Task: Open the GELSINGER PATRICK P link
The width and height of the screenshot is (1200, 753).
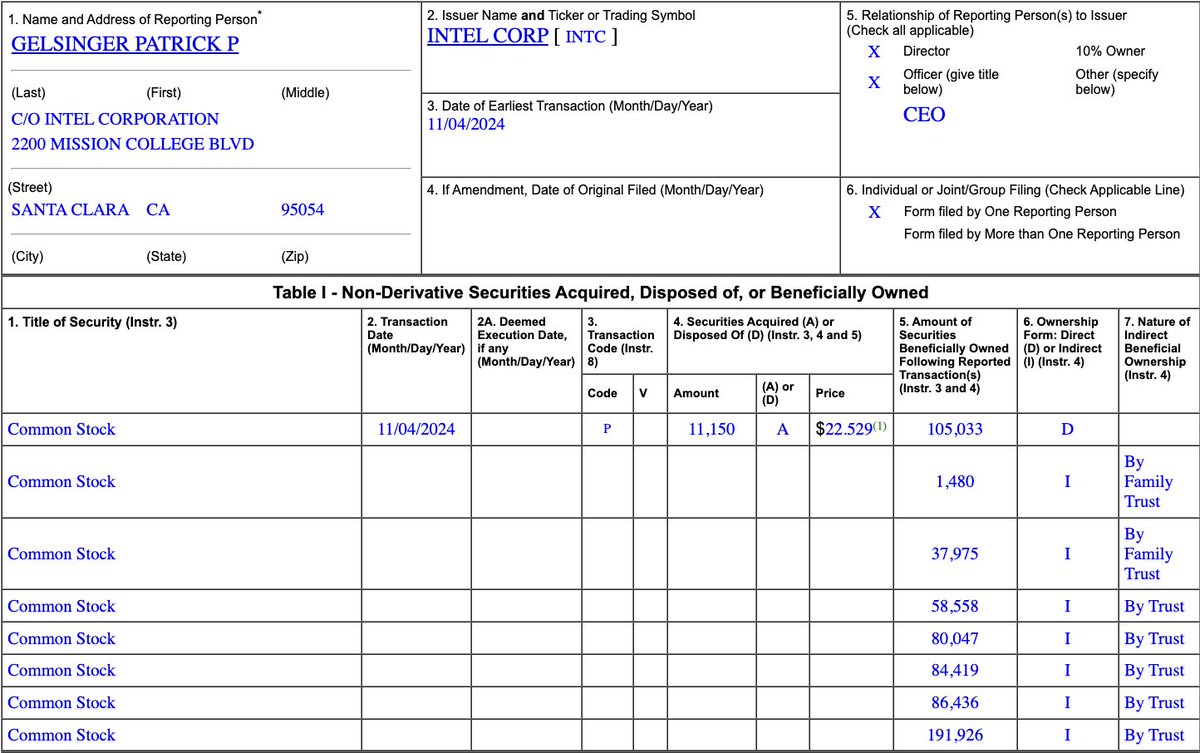Action: [x=125, y=44]
